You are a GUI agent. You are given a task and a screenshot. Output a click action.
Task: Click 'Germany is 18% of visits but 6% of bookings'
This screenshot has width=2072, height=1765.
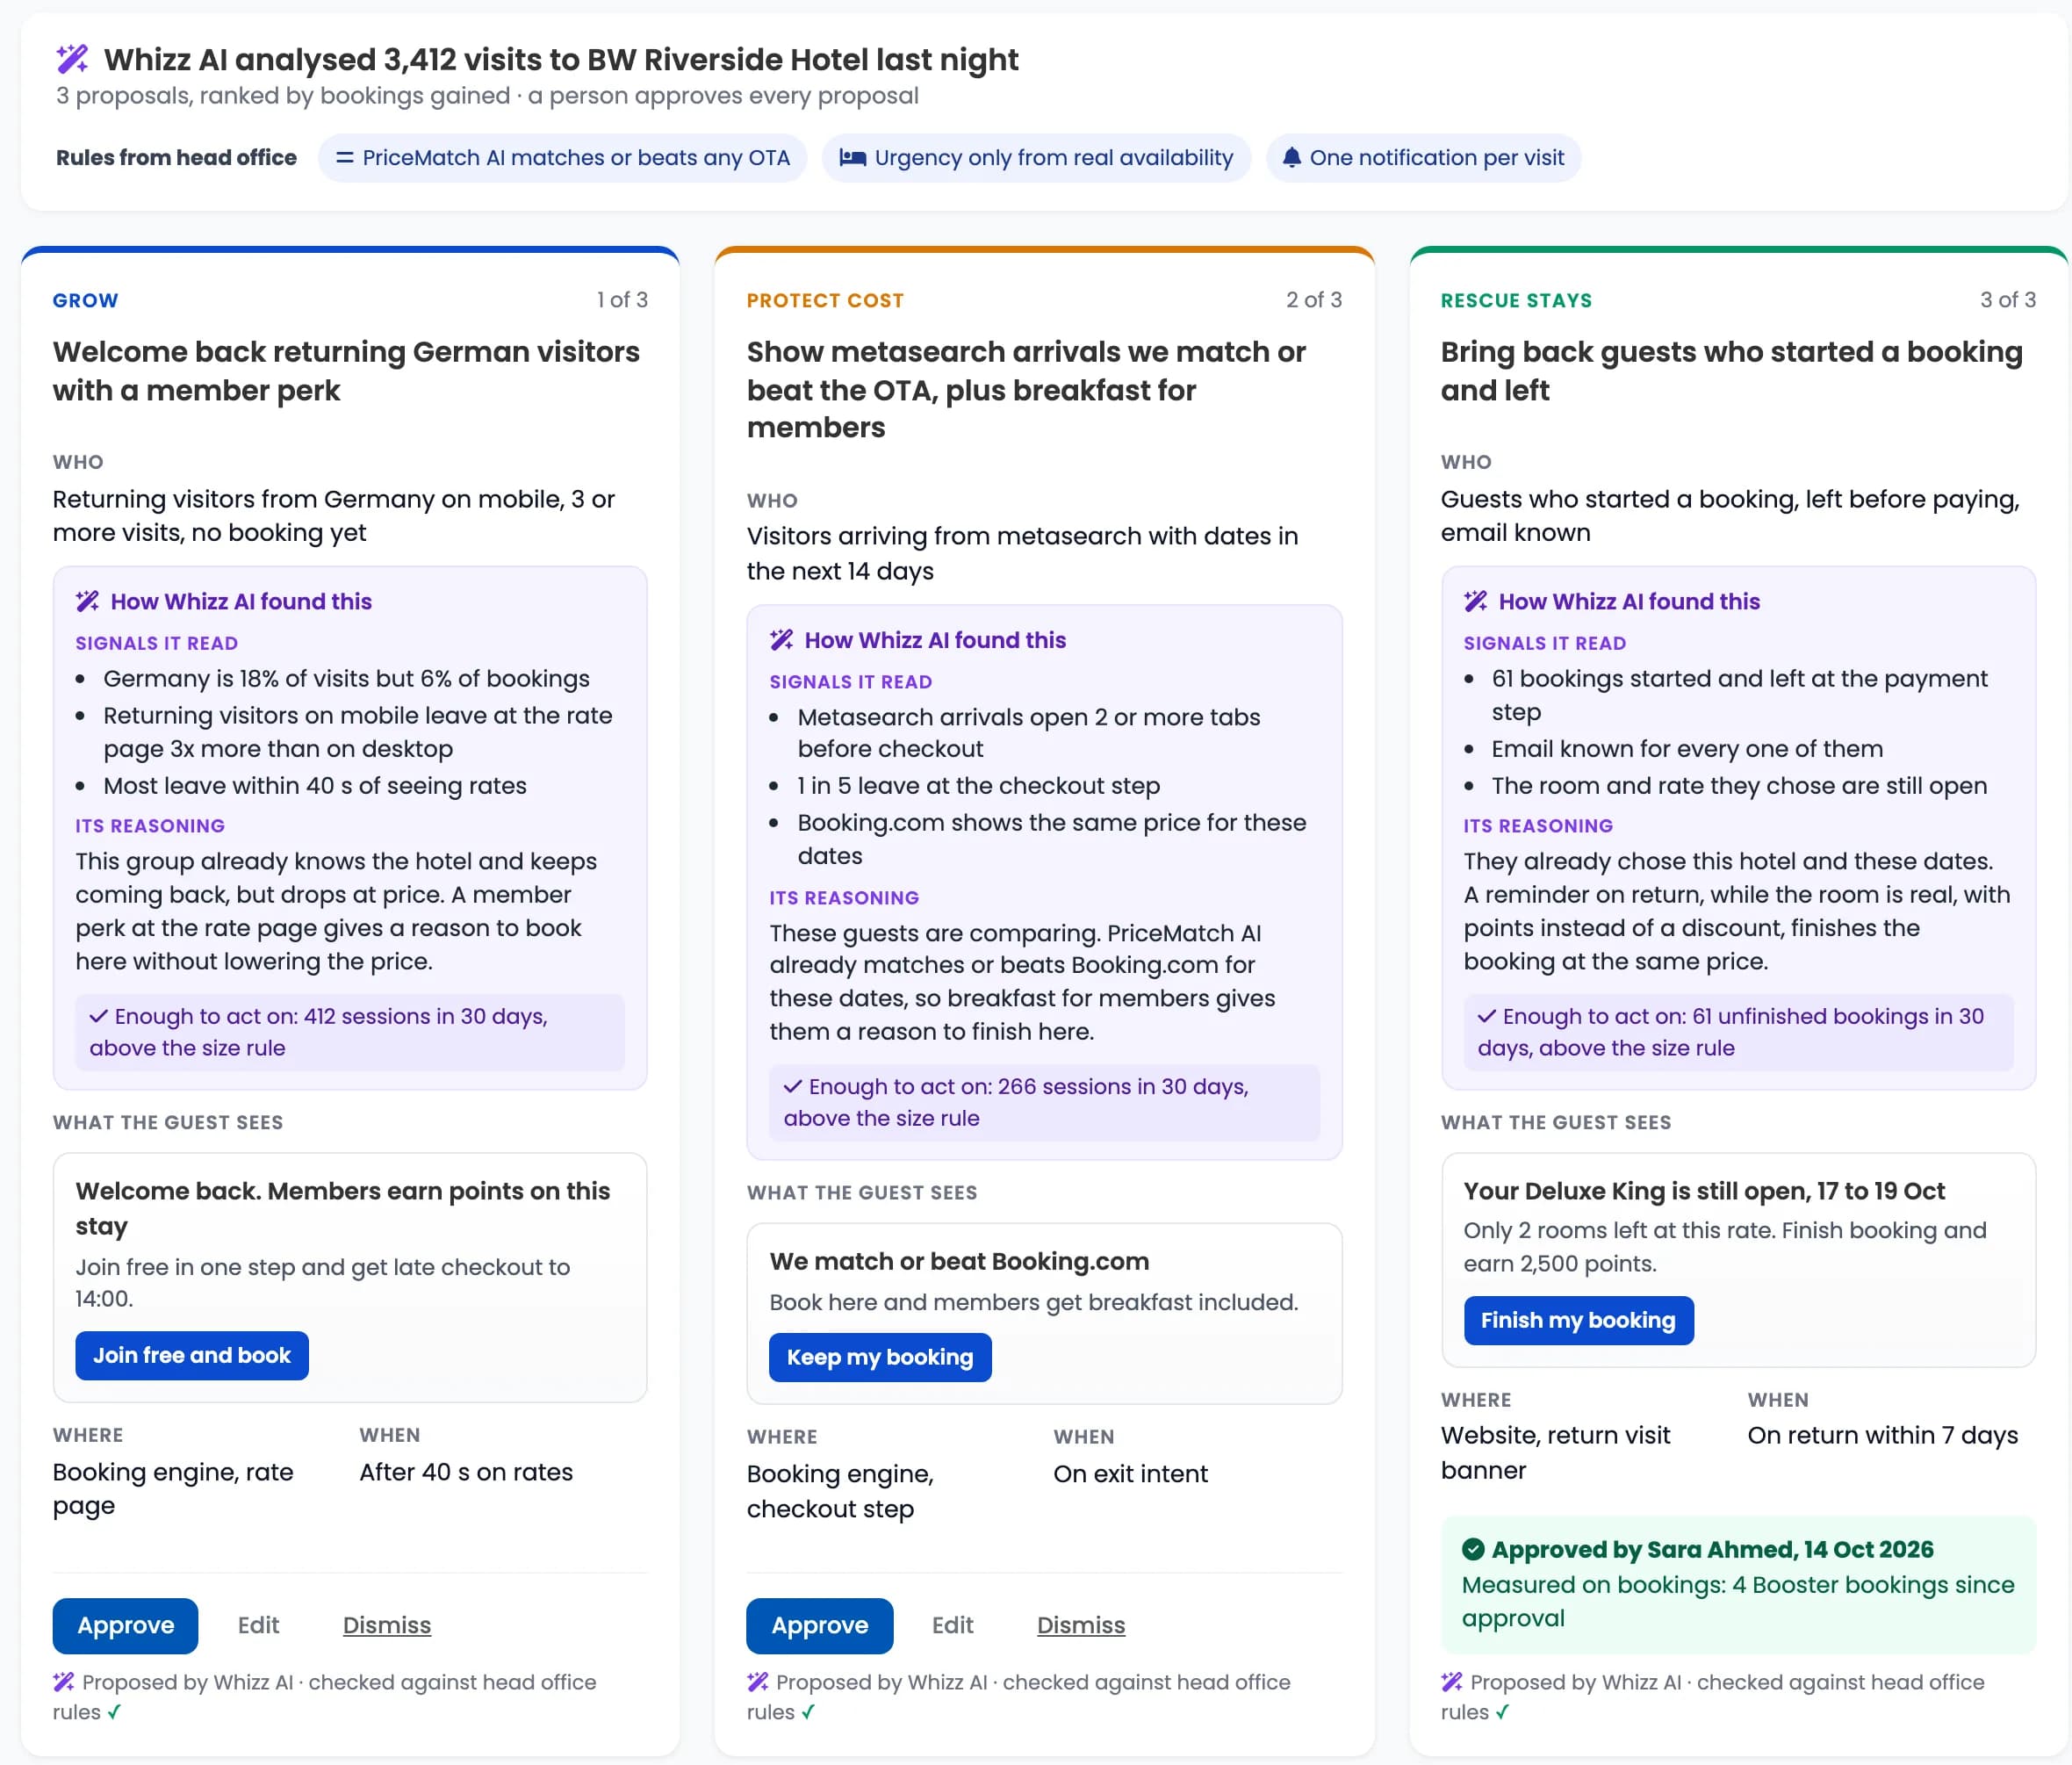click(x=346, y=678)
